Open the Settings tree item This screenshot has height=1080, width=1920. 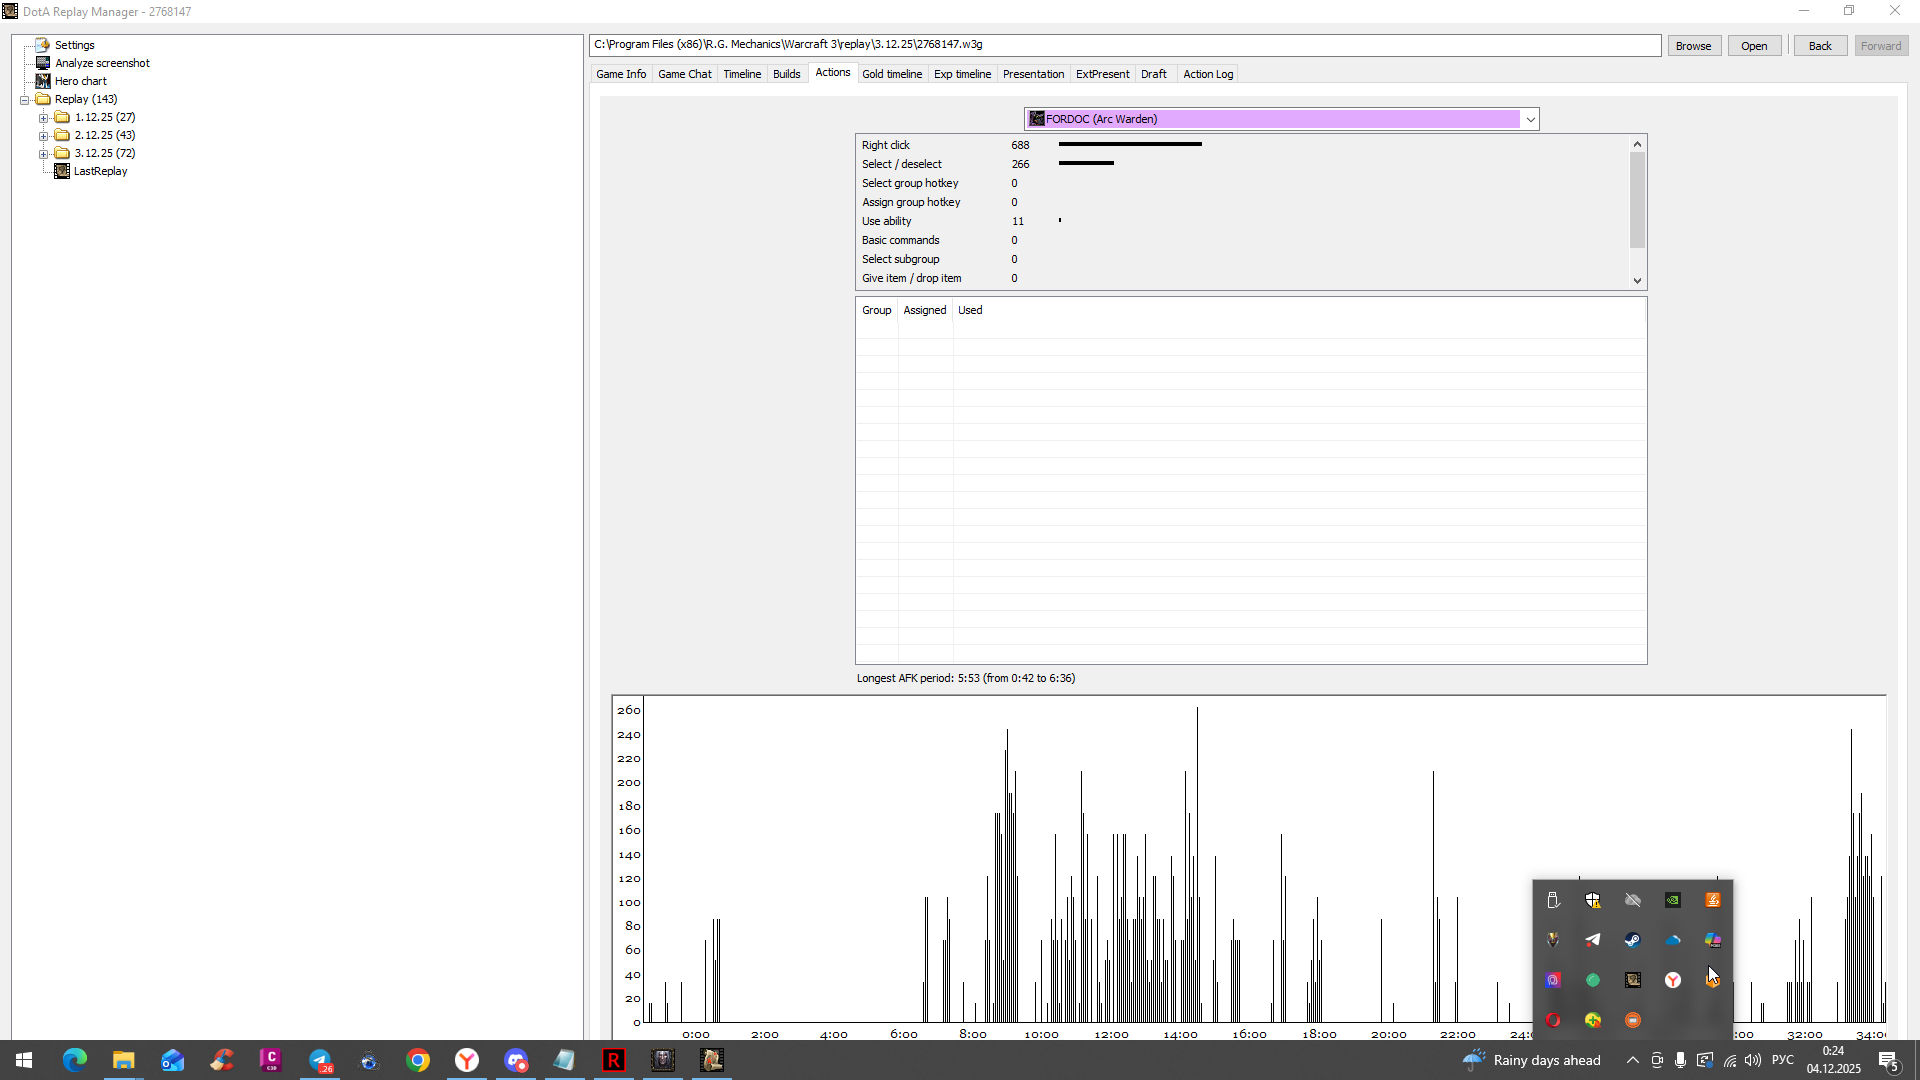tap(74, 45)
